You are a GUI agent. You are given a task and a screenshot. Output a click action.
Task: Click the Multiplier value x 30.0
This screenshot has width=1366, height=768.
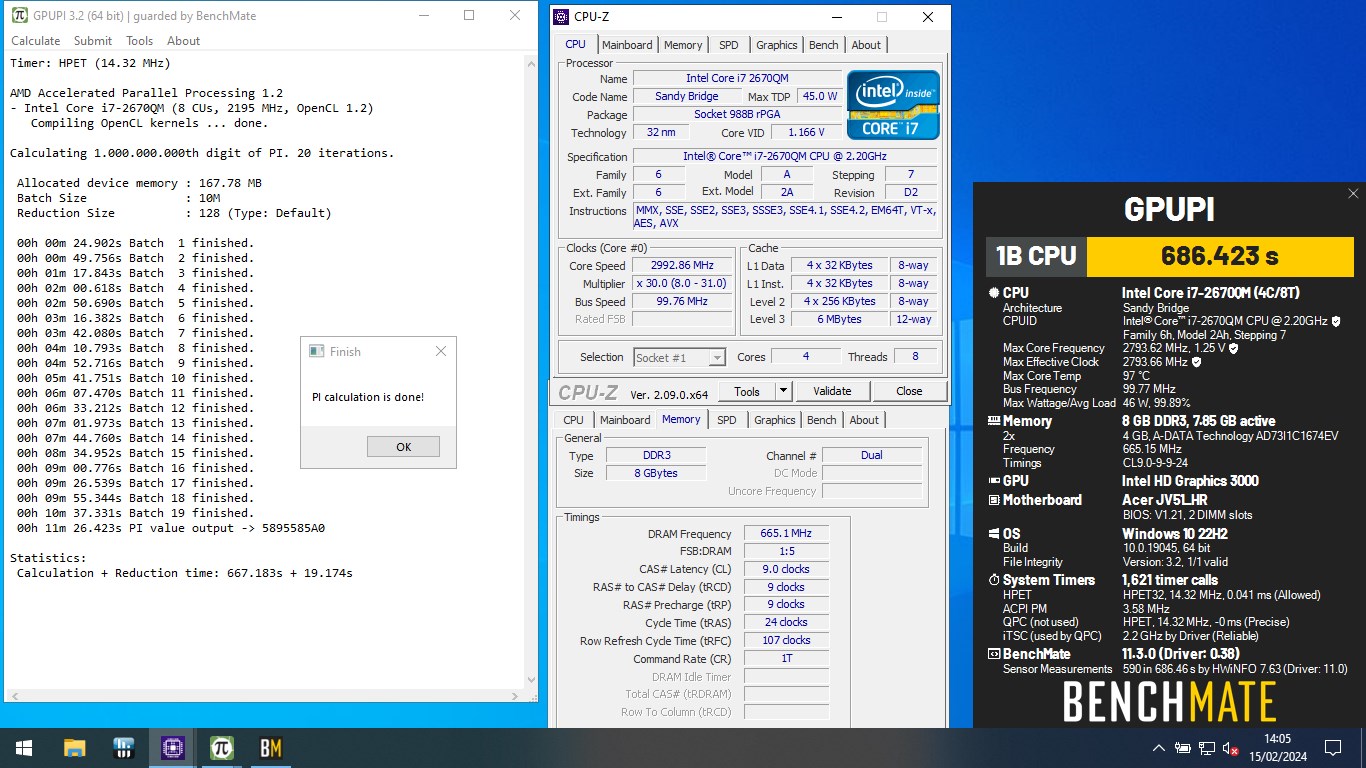point(683,283)
